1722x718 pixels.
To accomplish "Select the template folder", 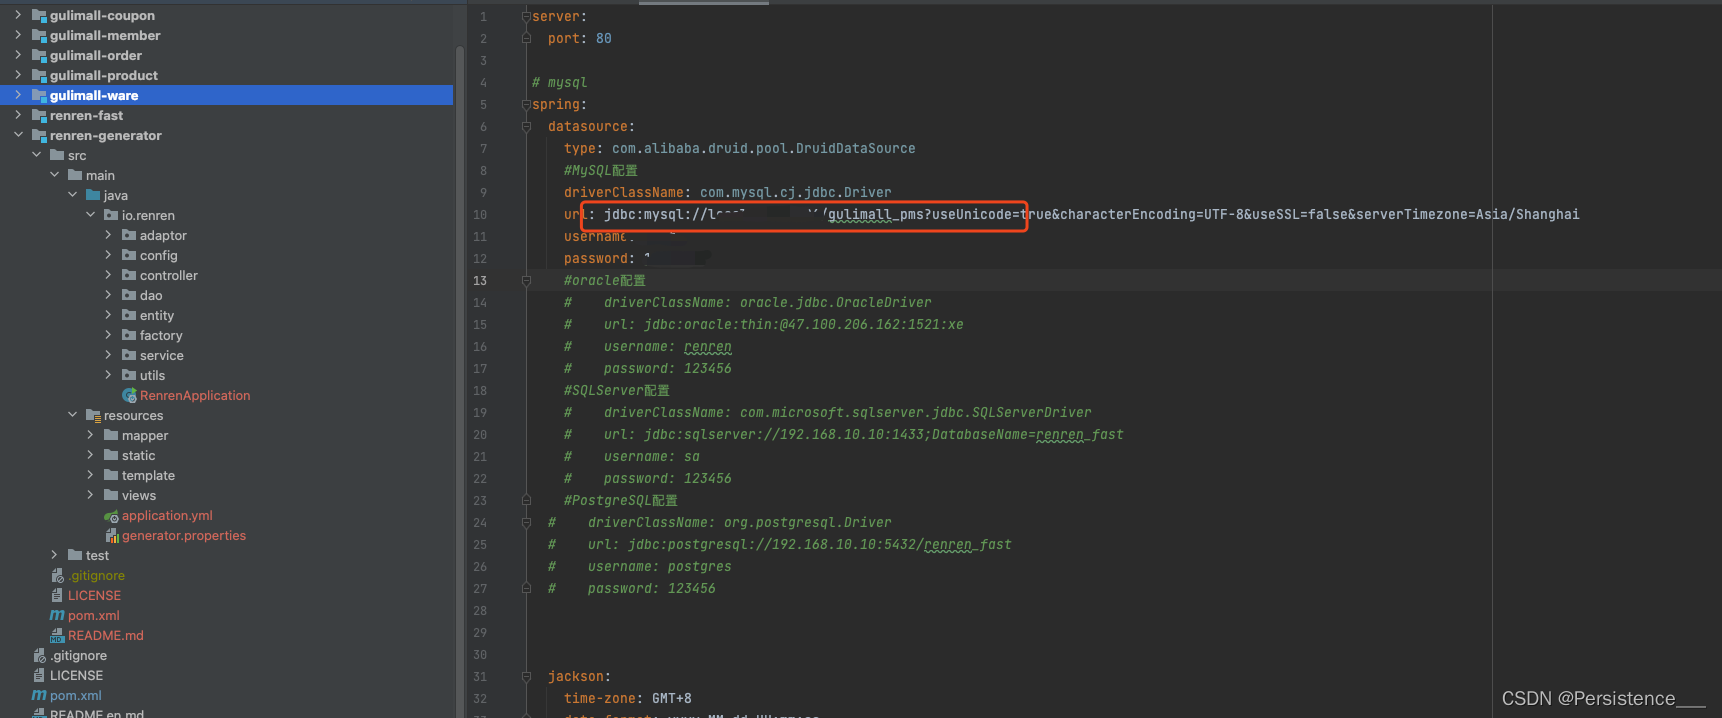I will click(148, 475).
